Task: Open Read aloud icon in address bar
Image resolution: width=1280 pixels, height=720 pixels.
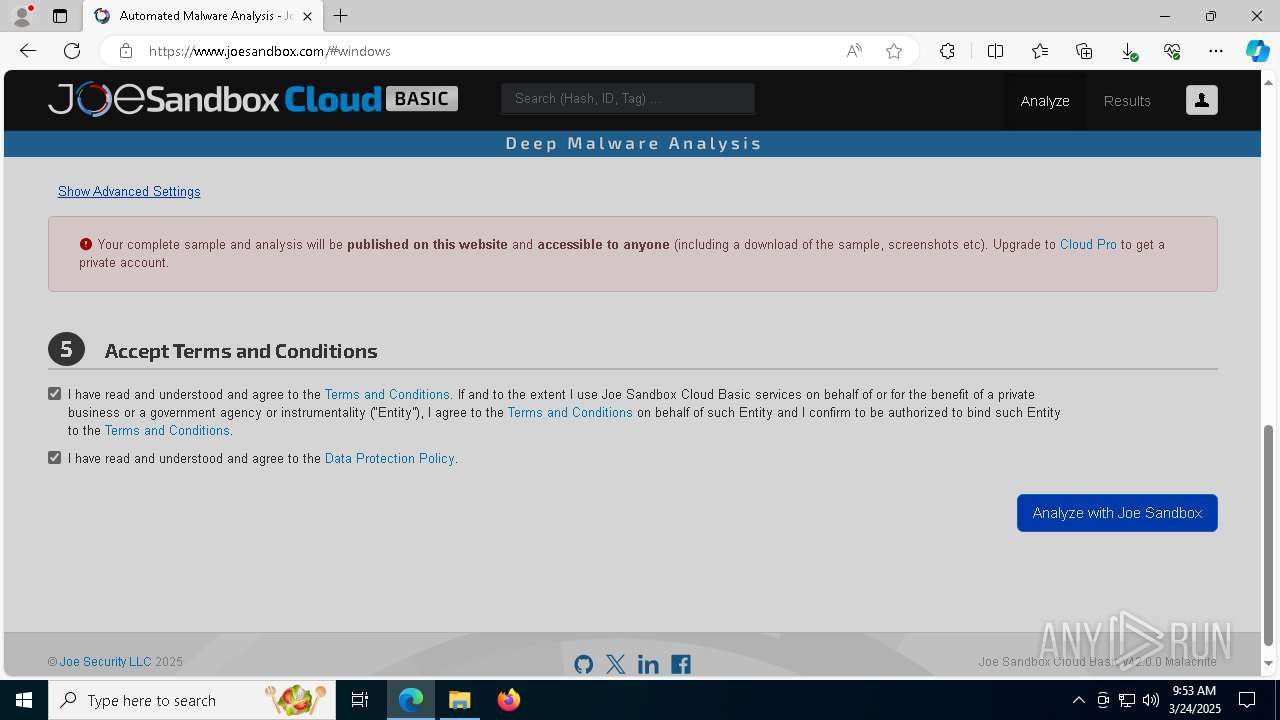Action: 854,51
